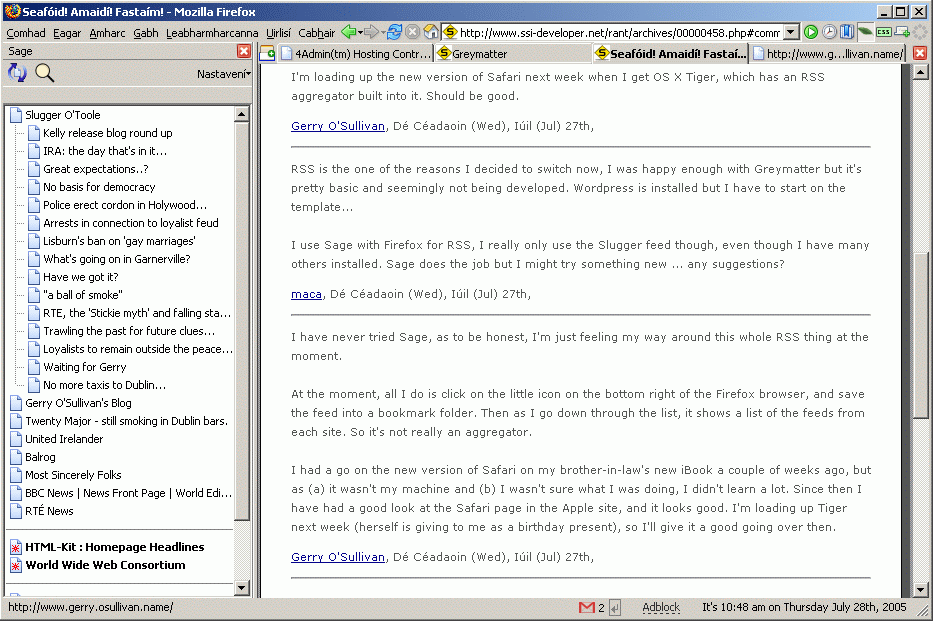Screen dimensions: 933x621
Task: Select the BBC News Front Page feed
Action: [129, 493]
